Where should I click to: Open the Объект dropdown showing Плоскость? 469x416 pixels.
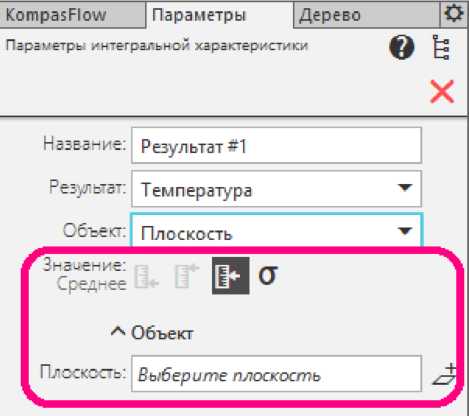click(x=276, y=231)
